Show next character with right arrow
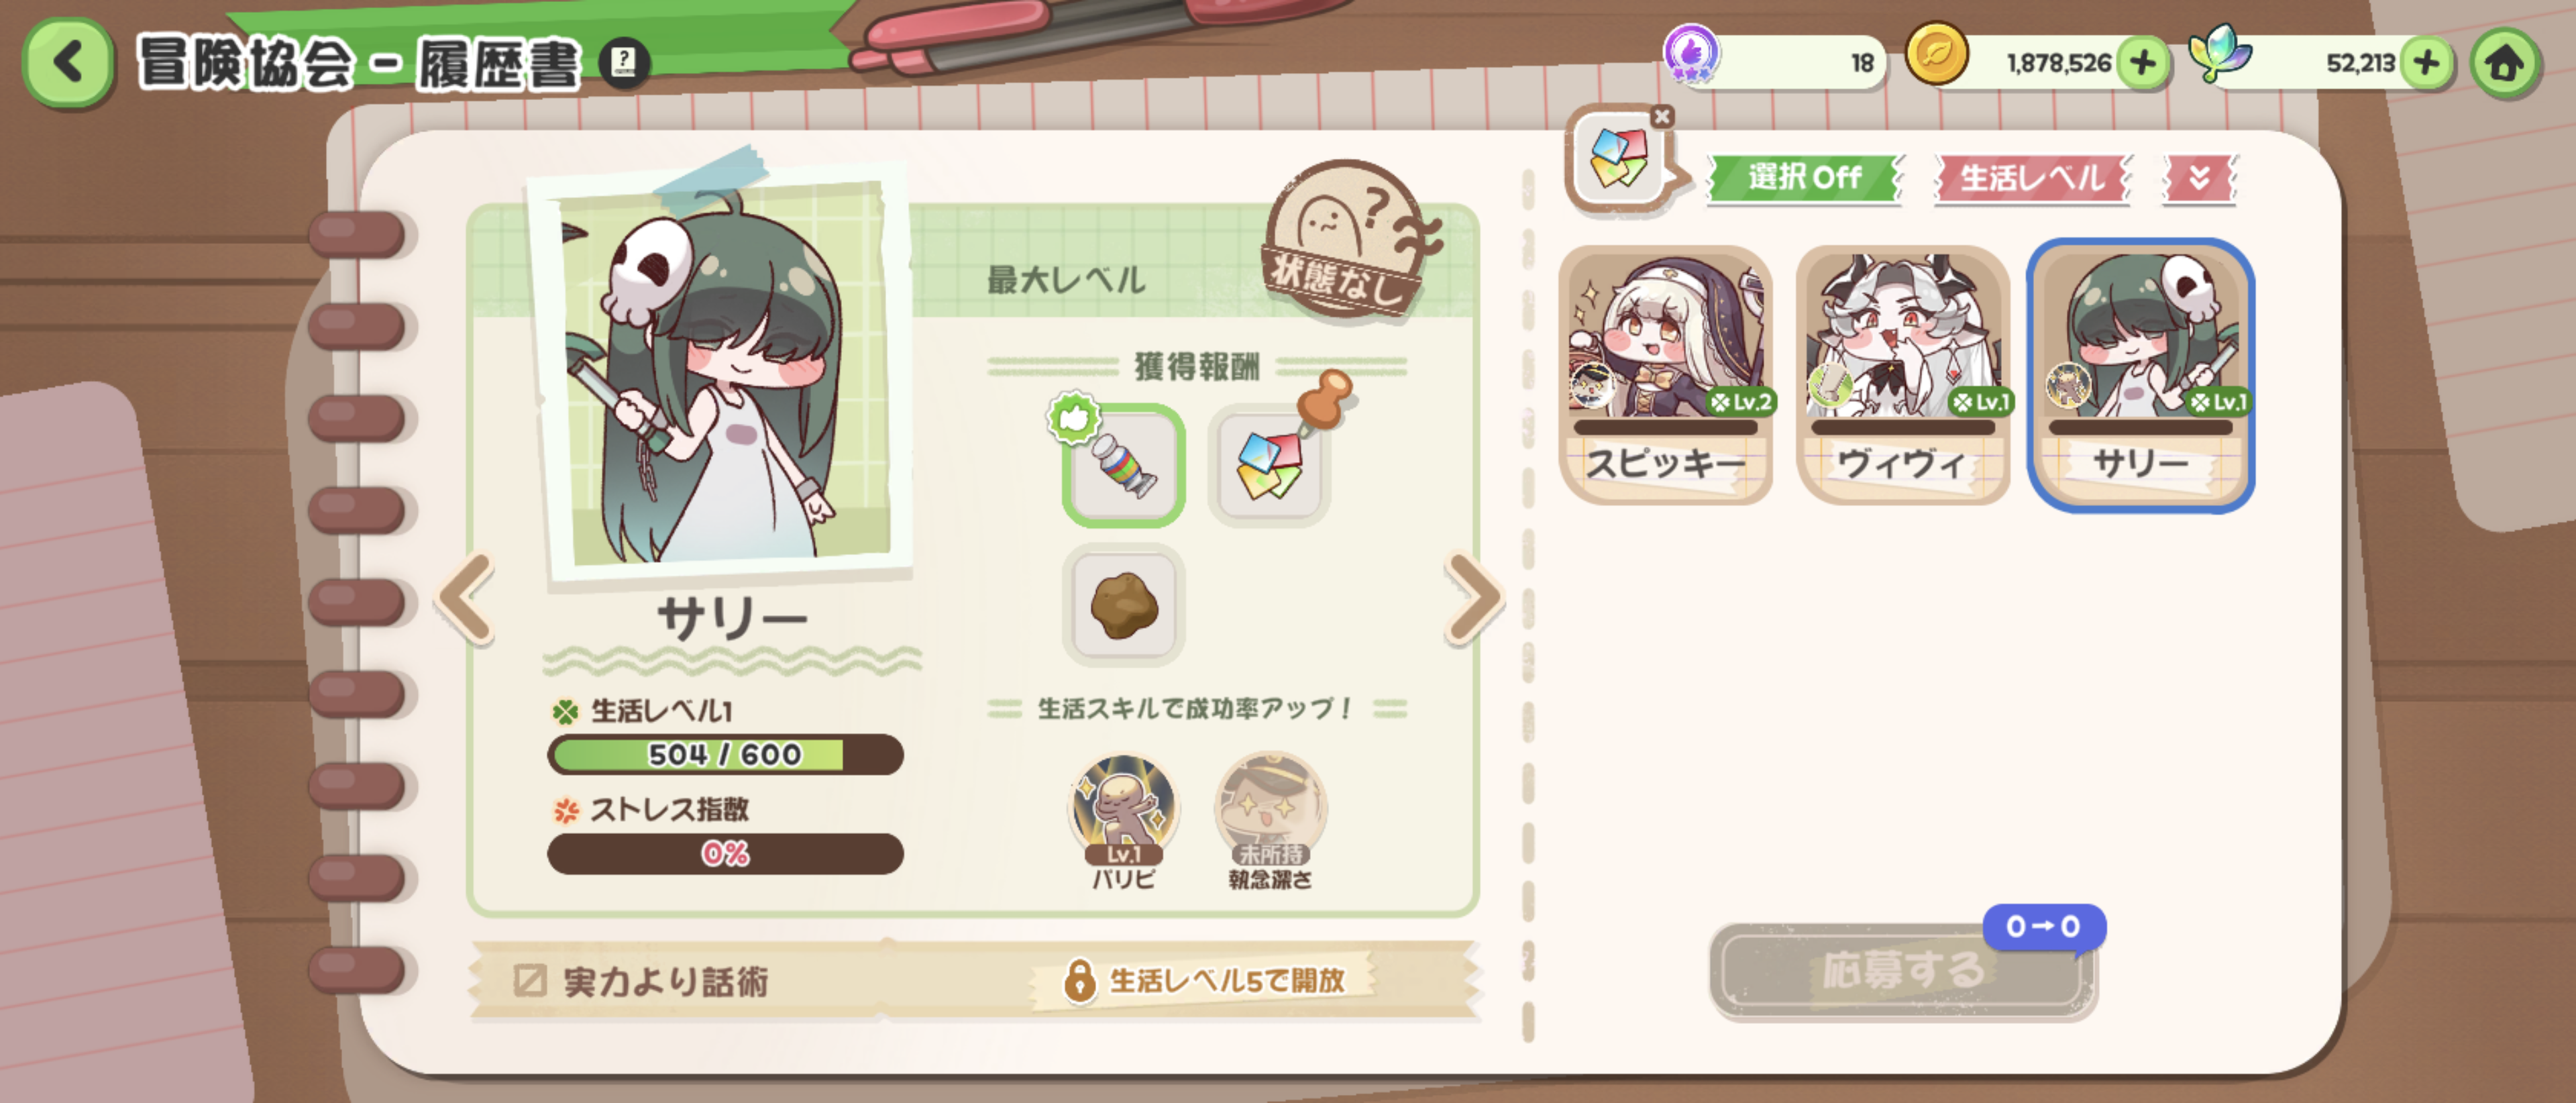This screenshot has height=1103, width=2576. (1474, 598)
